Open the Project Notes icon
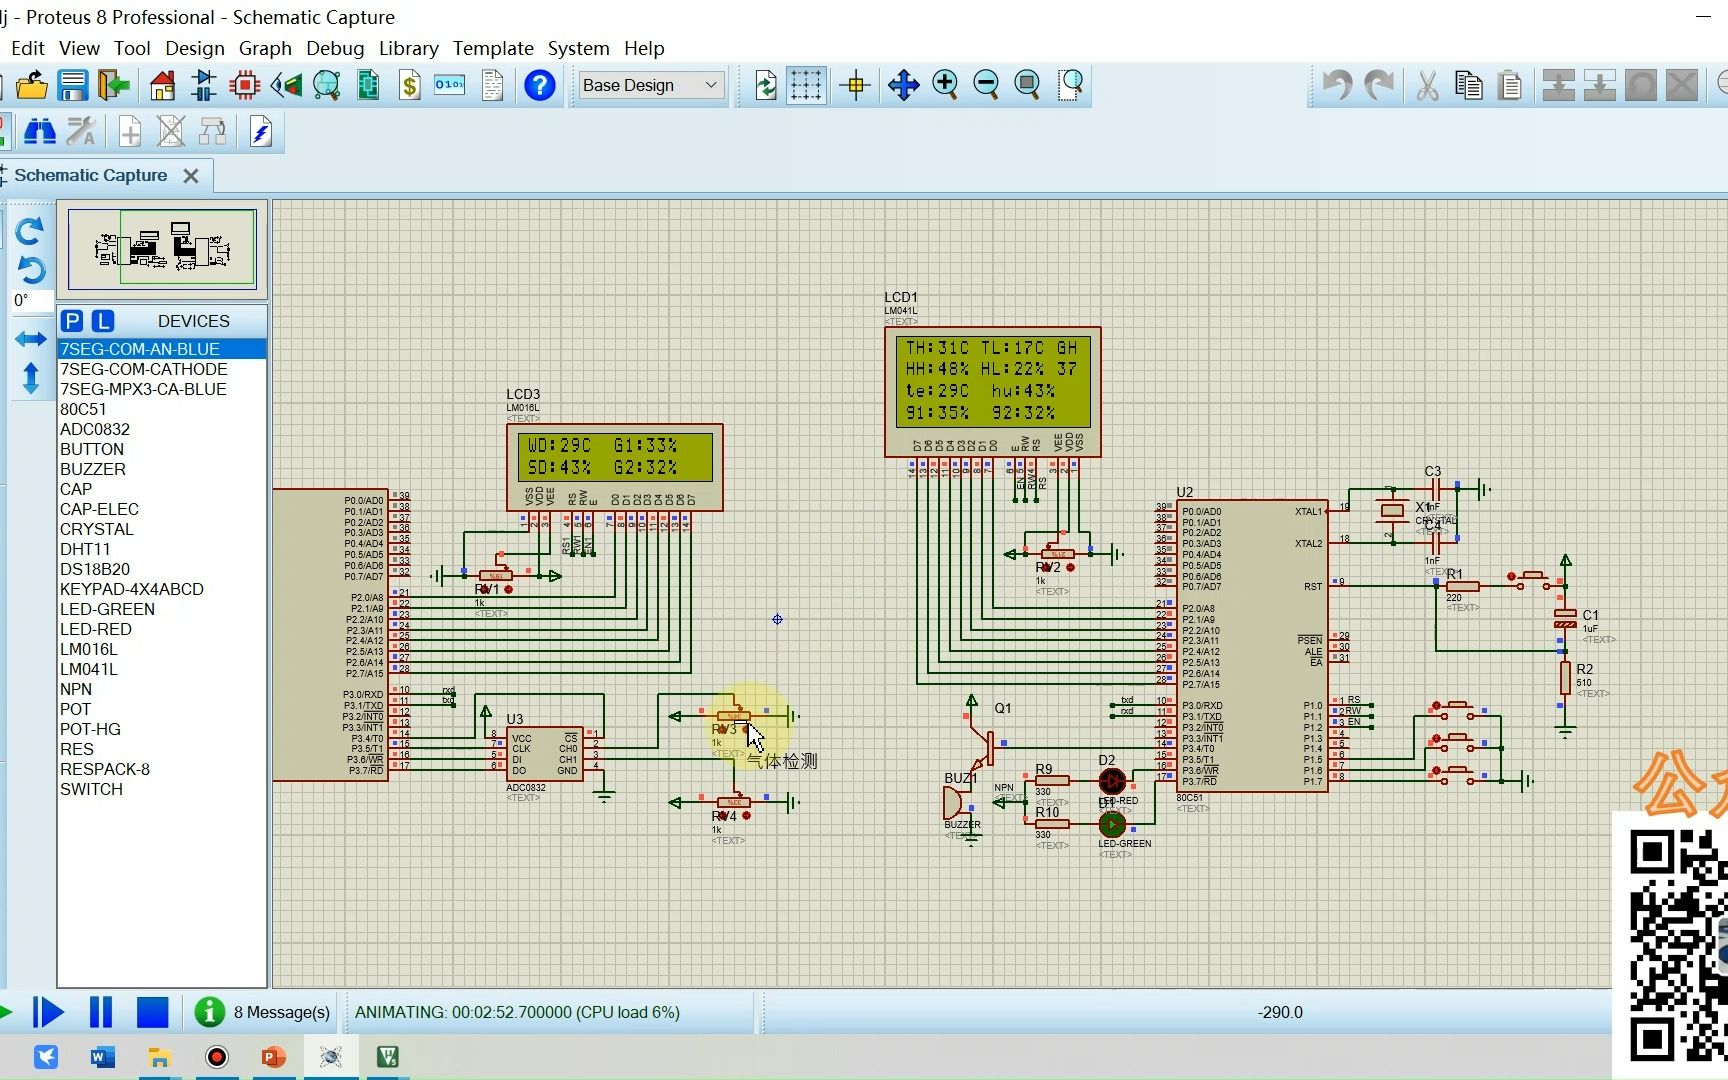The width and height of the screenshot is (1728, 1080). (x=492, y=85)
